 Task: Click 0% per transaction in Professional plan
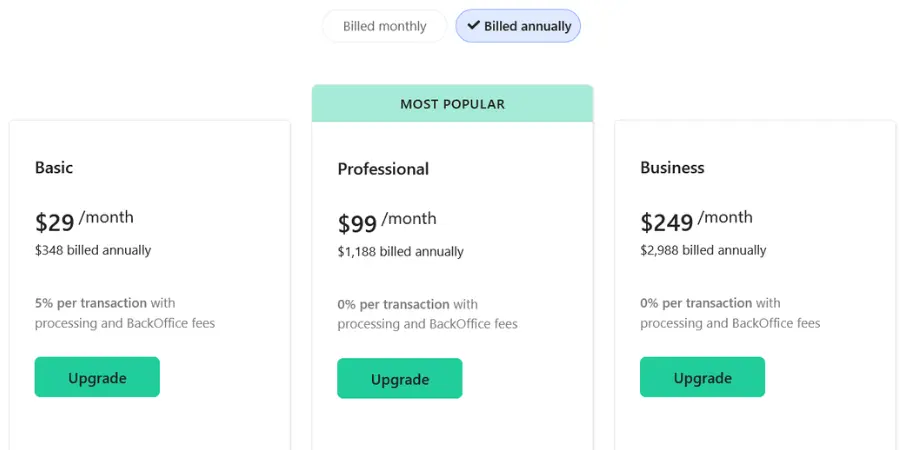[x=393, y=304]
